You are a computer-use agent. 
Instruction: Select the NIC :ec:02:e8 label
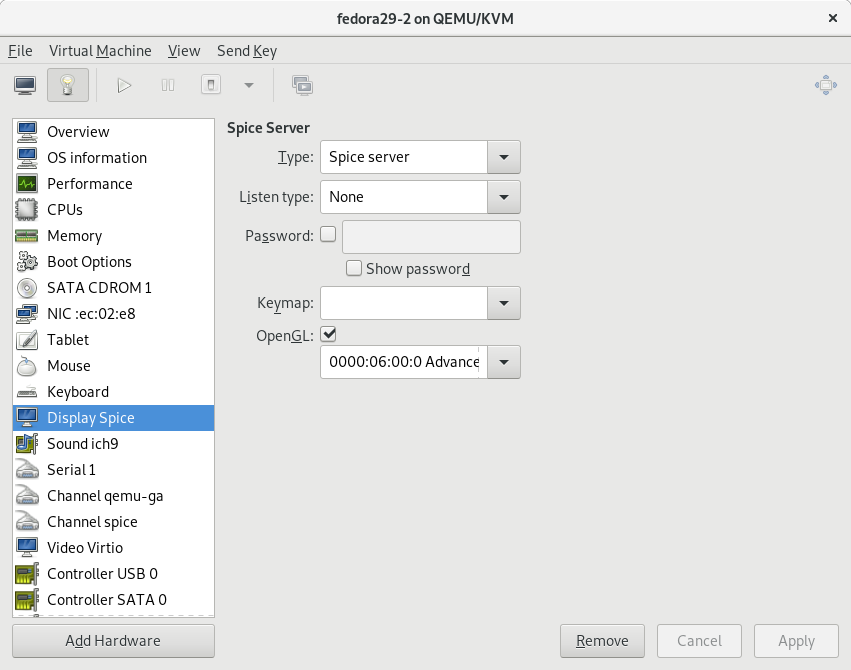coord(91,314)
